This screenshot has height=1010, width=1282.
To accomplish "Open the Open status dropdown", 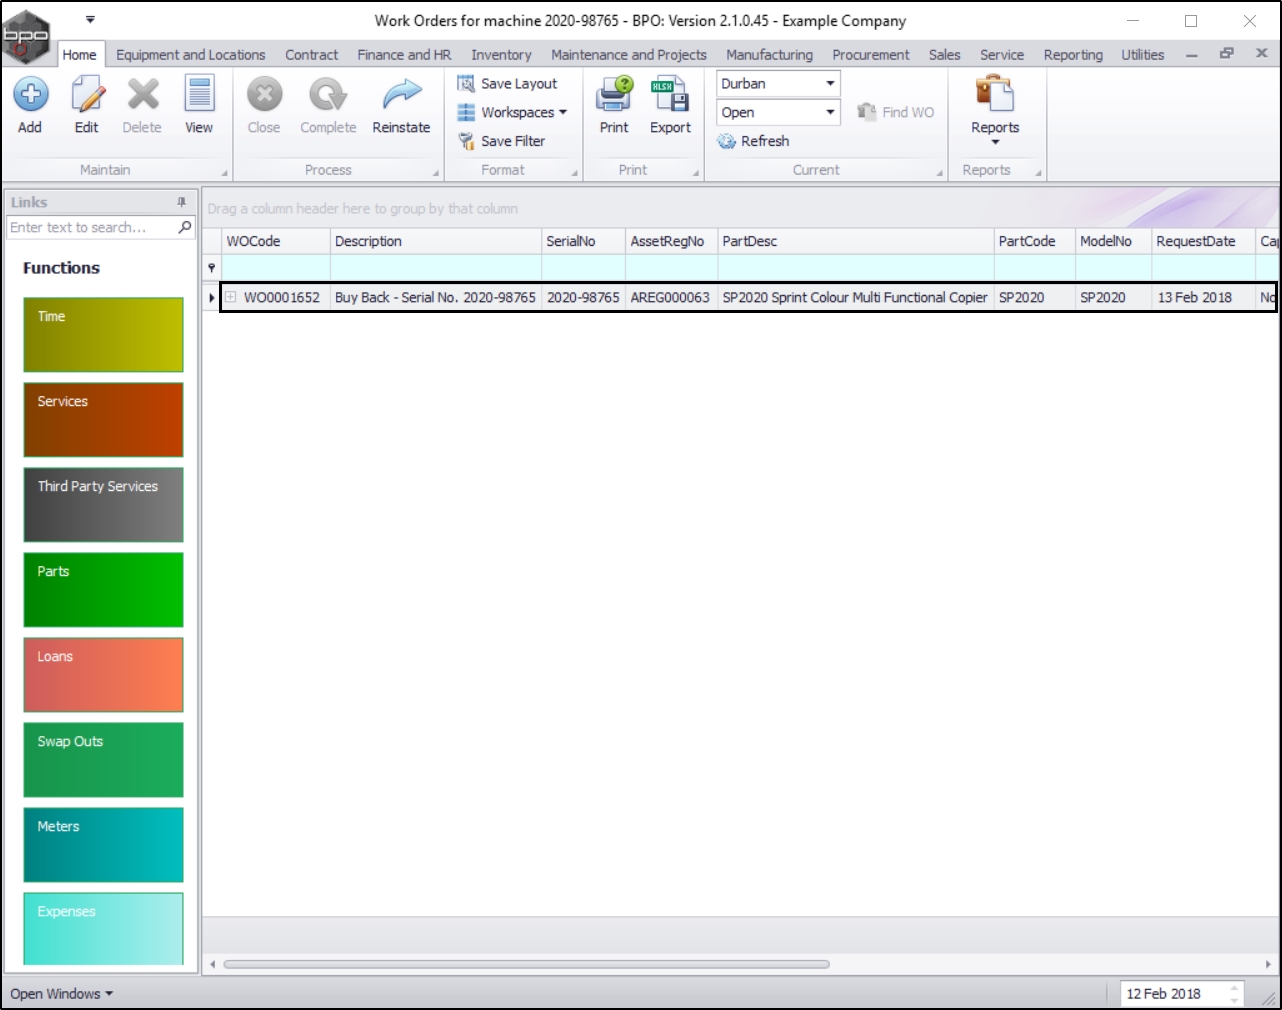I will tap(830, 113).
